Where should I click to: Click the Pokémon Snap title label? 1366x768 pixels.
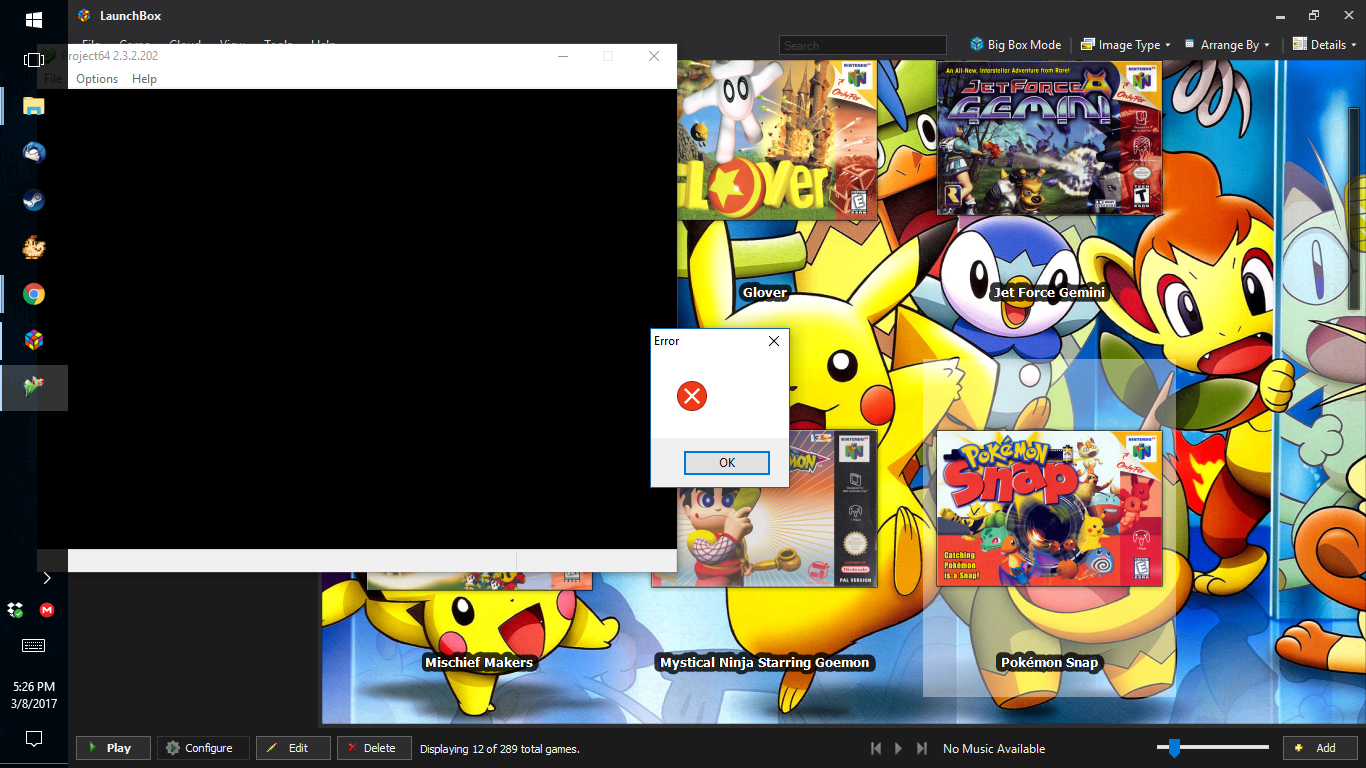[x=1050, y=663]
